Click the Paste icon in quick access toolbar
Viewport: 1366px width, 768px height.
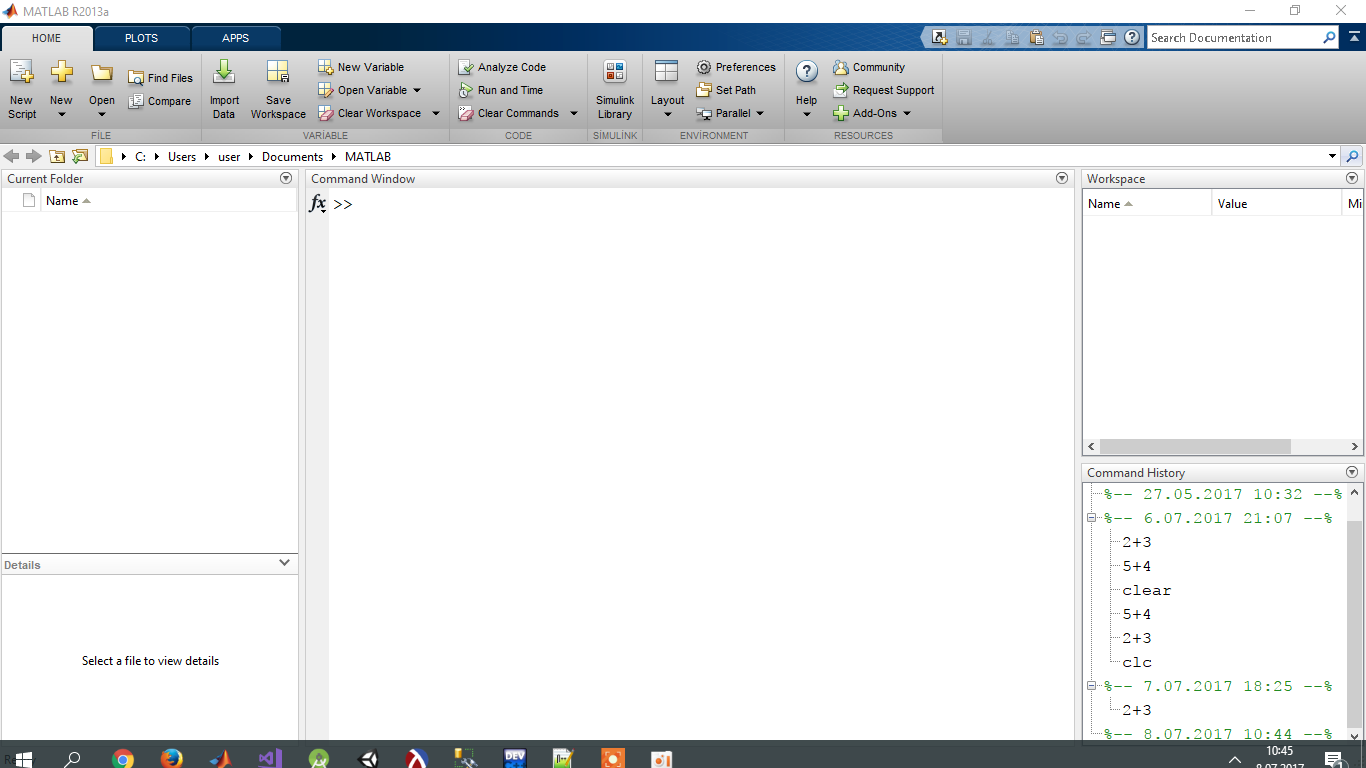pos(1036,38)
